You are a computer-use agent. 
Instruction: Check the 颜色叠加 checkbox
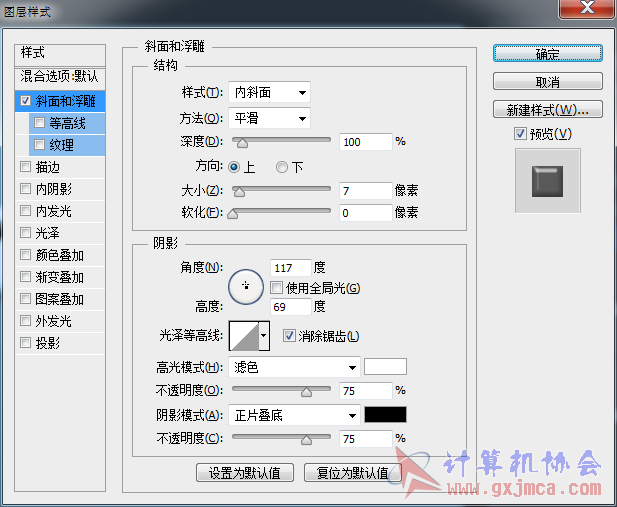click(26, 255)
